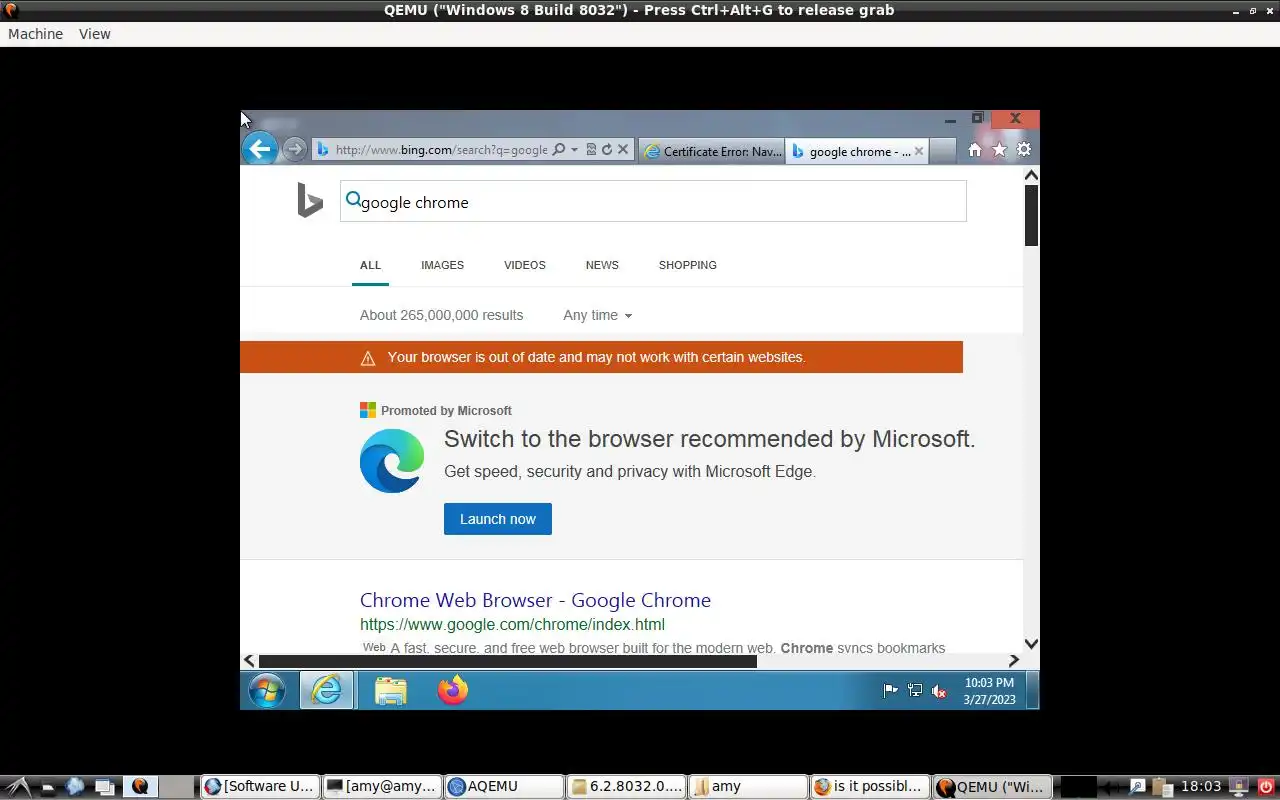Click the horizontal scrollbar thumb
Image resolution: width=1280 pixels, height=800 pixels.
508,660
